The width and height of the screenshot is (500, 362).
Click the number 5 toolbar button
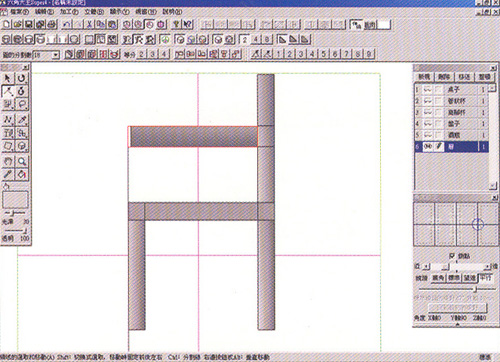(324, 54)
